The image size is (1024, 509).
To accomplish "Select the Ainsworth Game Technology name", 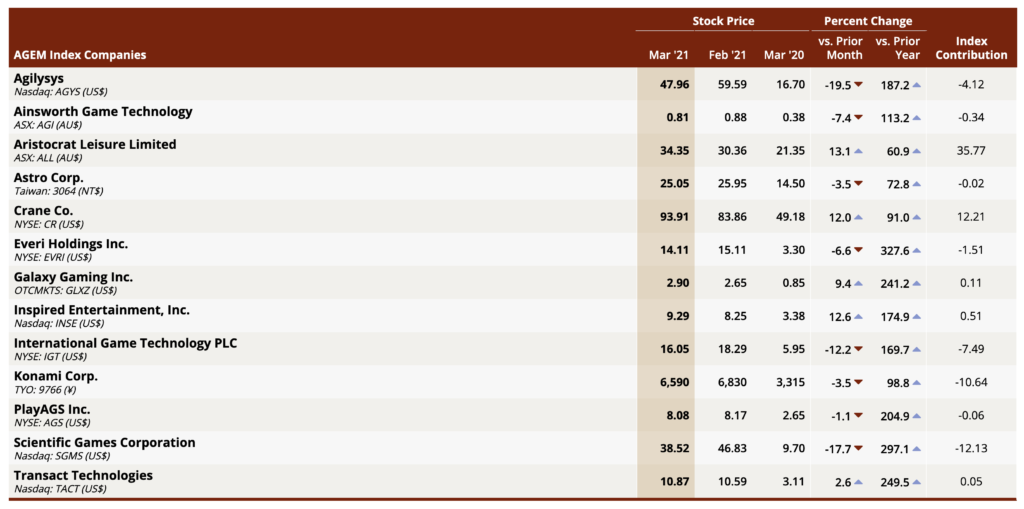I will click(x=103, y=111).
